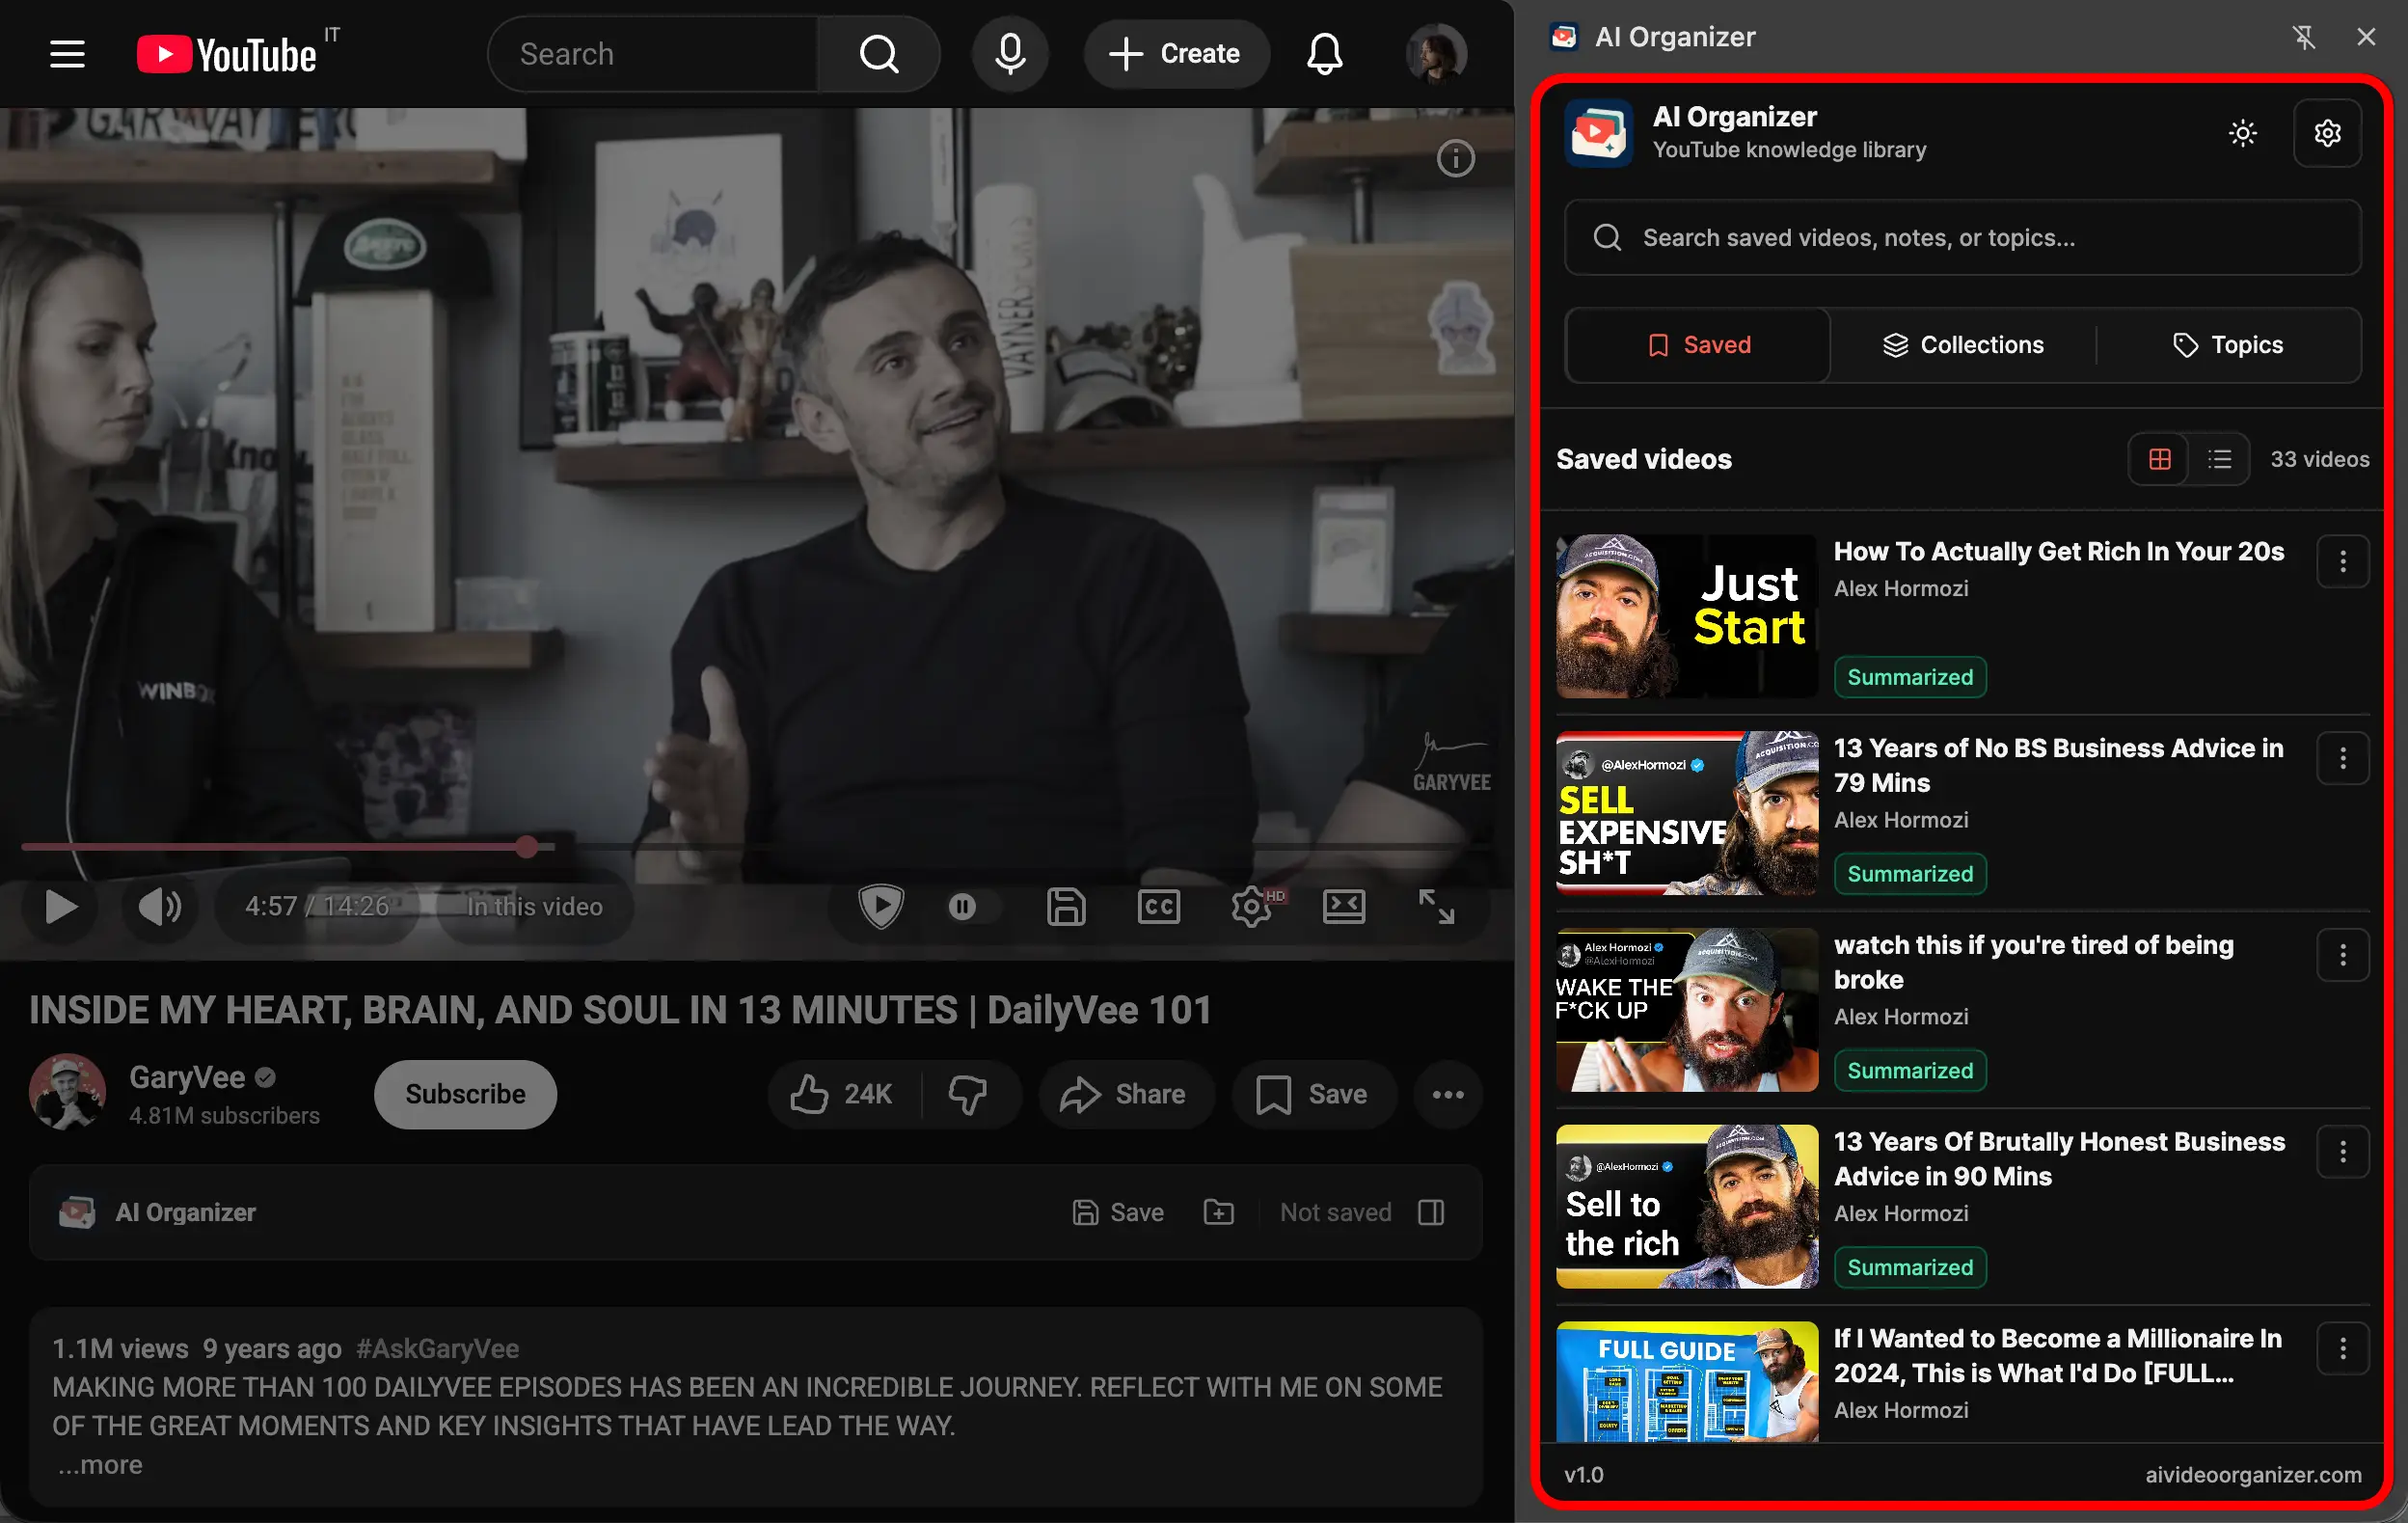Screen dimensions: 2408x1523
Task: Close the AI Organizer side panel
Action: point(2365,37)
